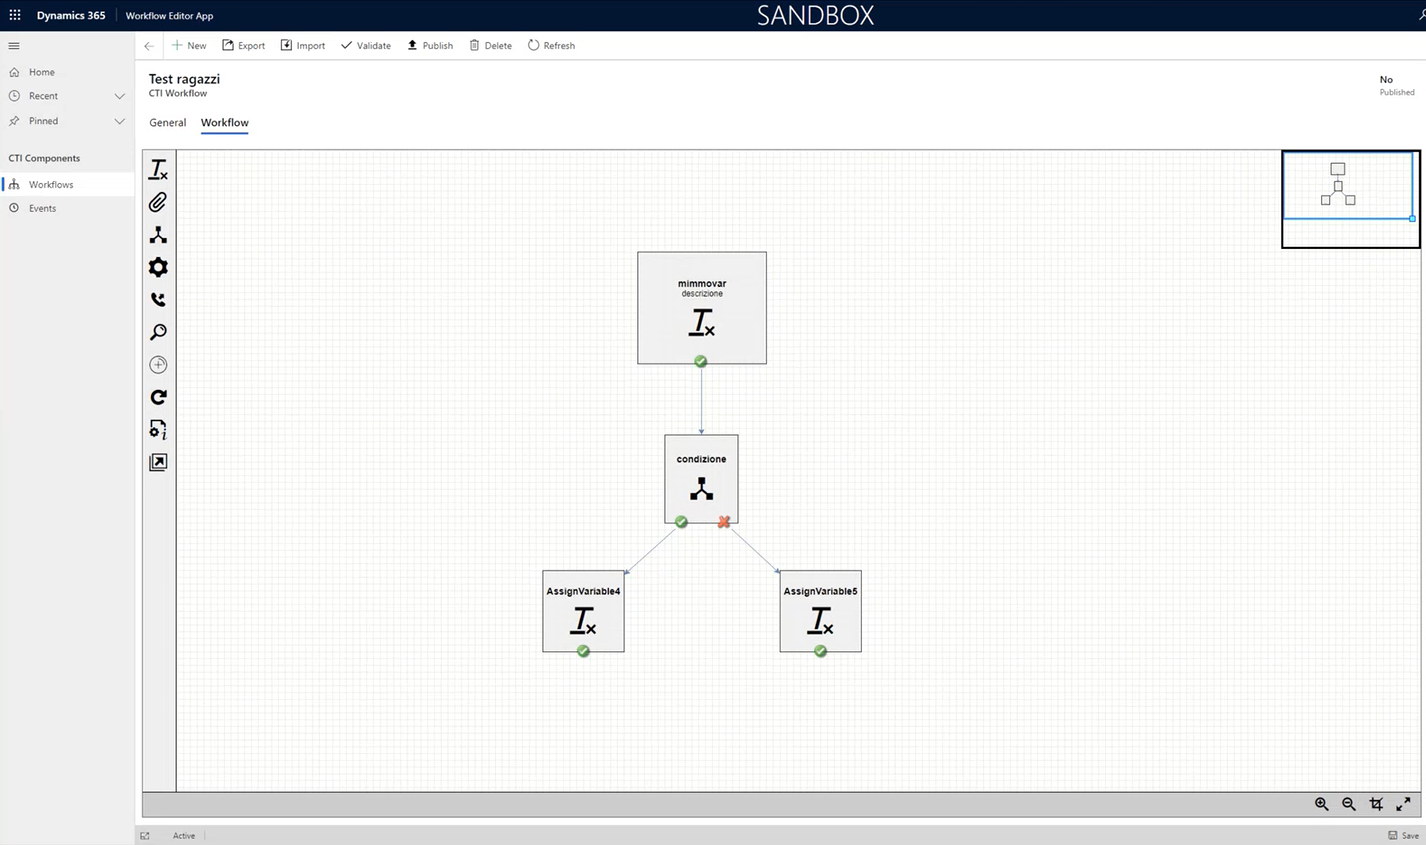The width and height of the screenshot is (1426, 845).
Task: Select the circled plus tool
Action: 158,365
